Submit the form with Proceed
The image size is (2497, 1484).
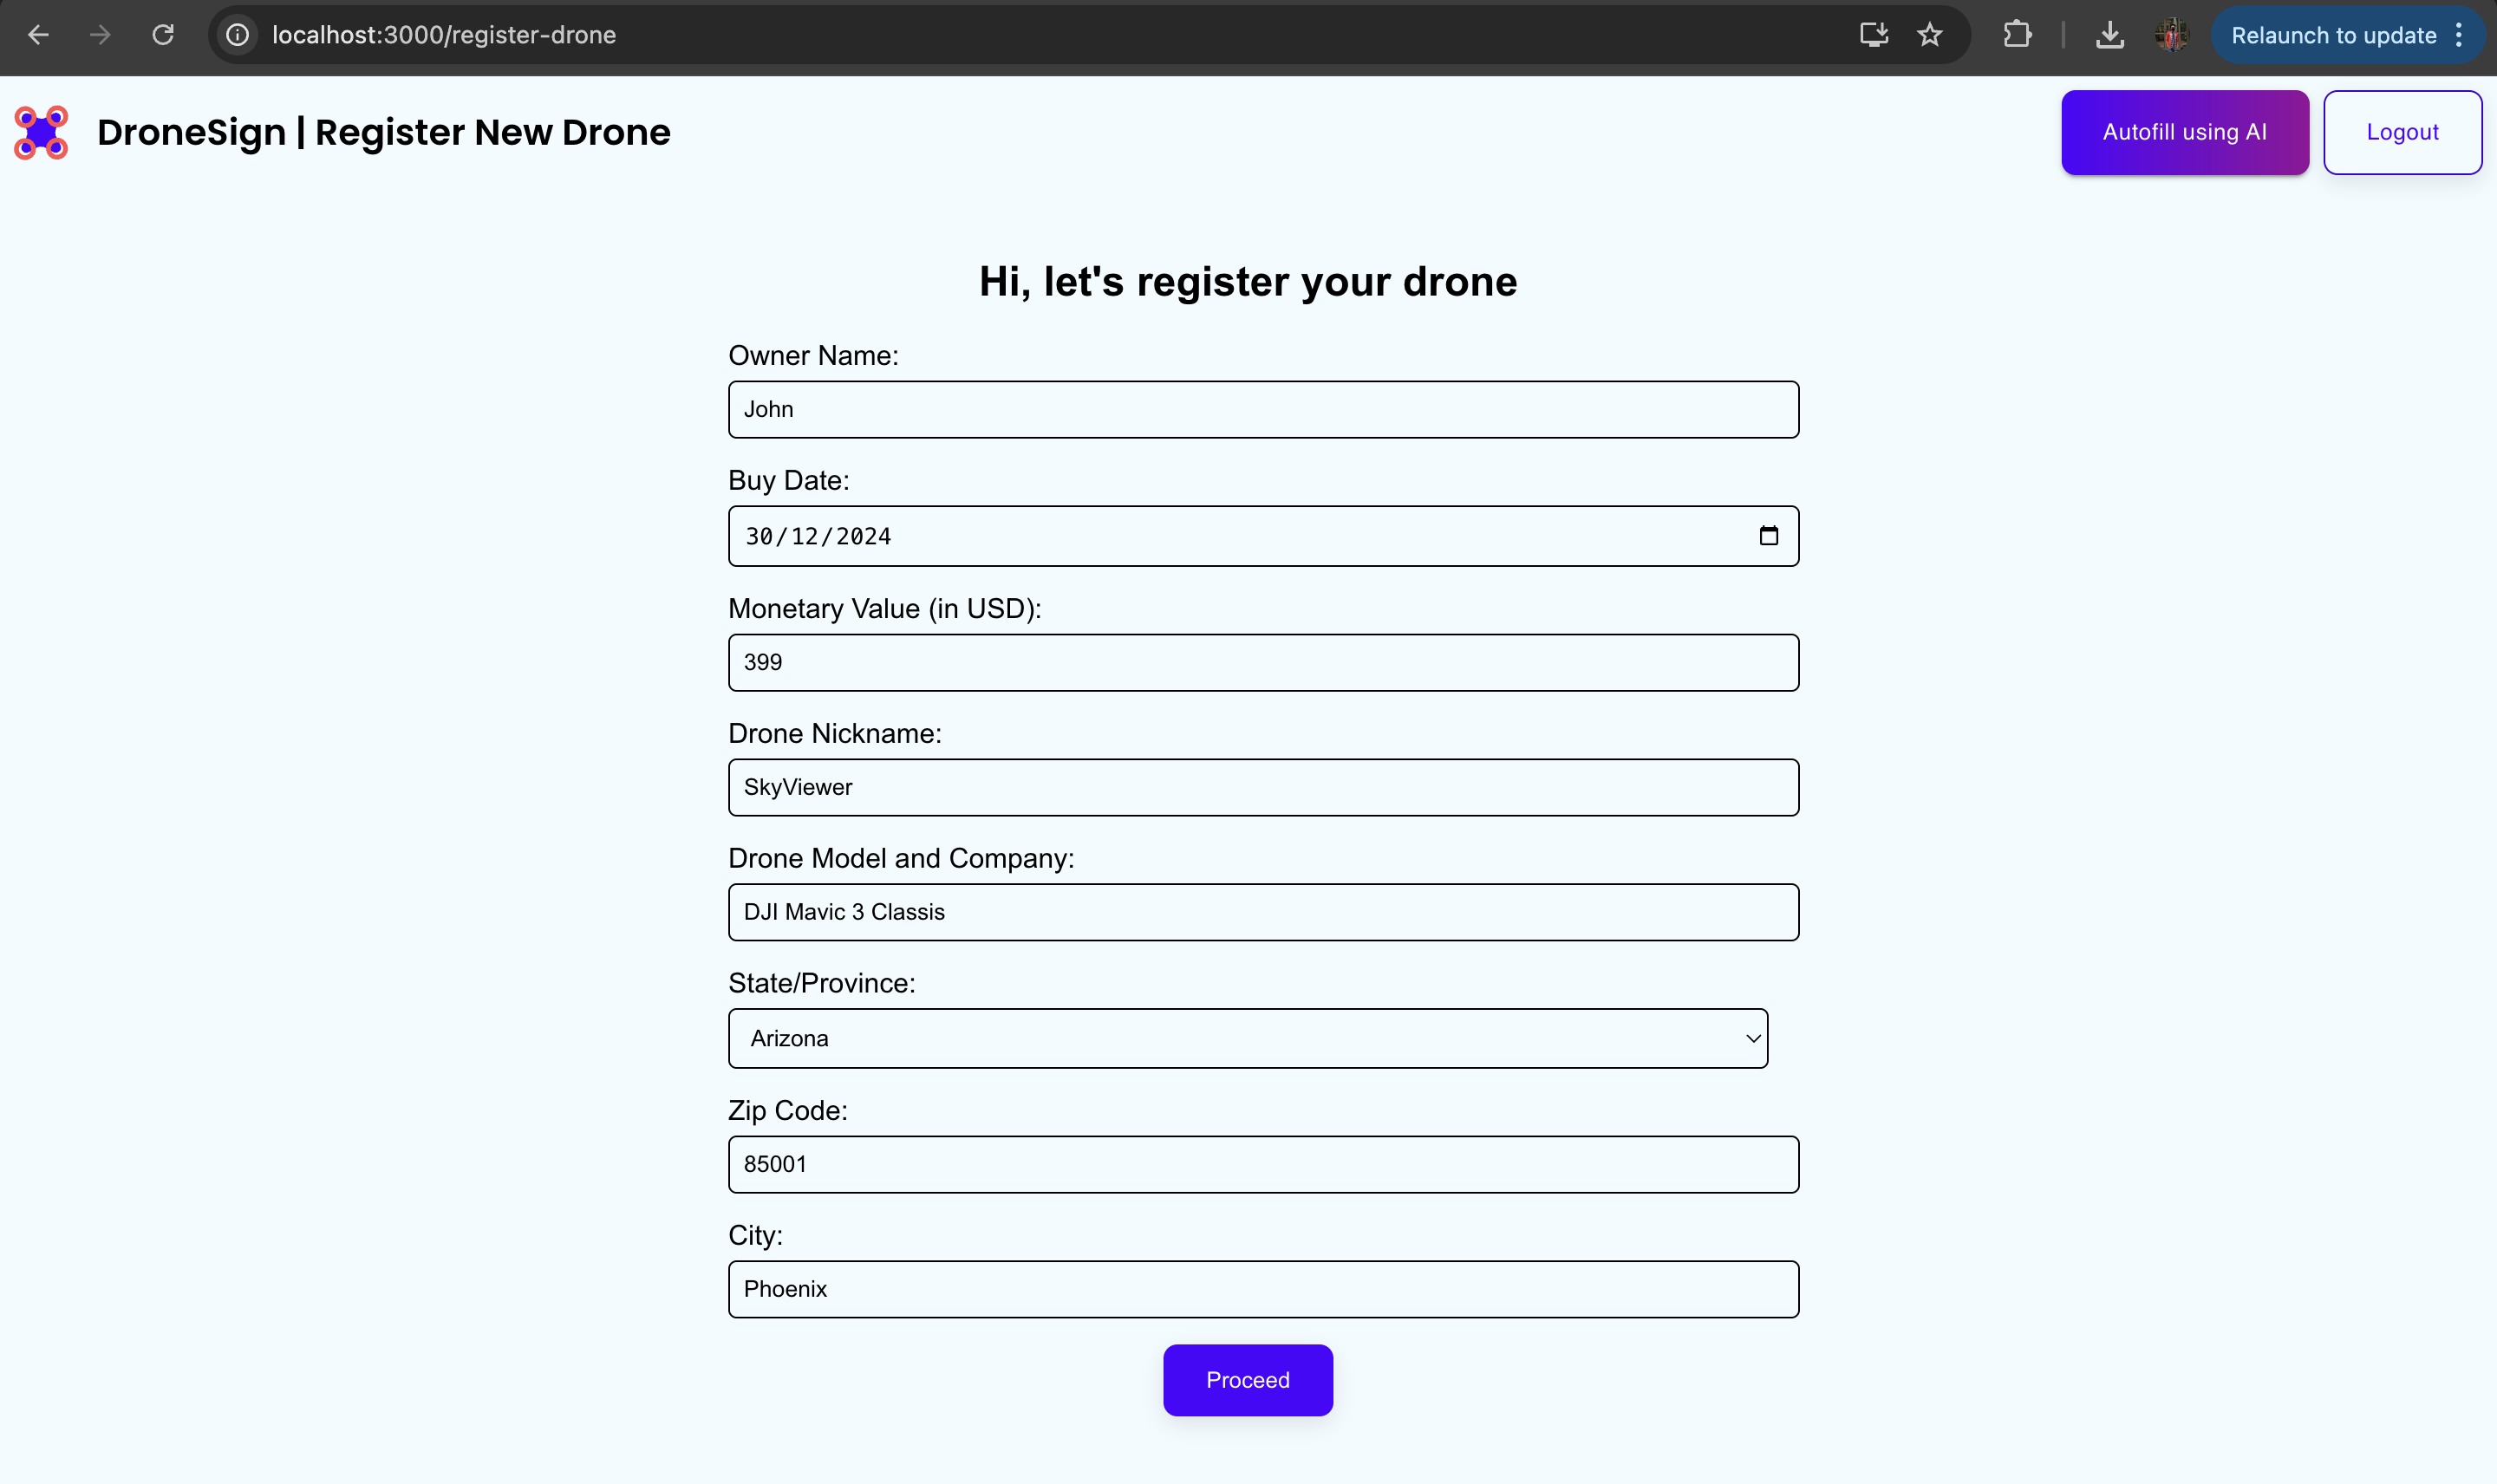tap(1247, 1380)
